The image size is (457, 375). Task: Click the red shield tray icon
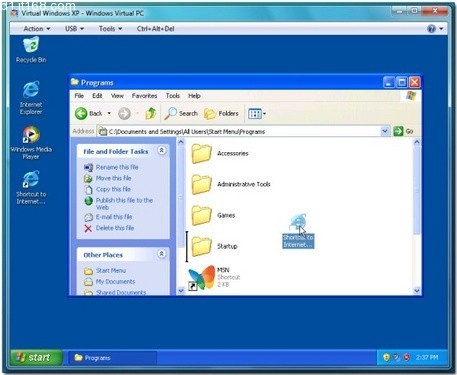[406, 358]
